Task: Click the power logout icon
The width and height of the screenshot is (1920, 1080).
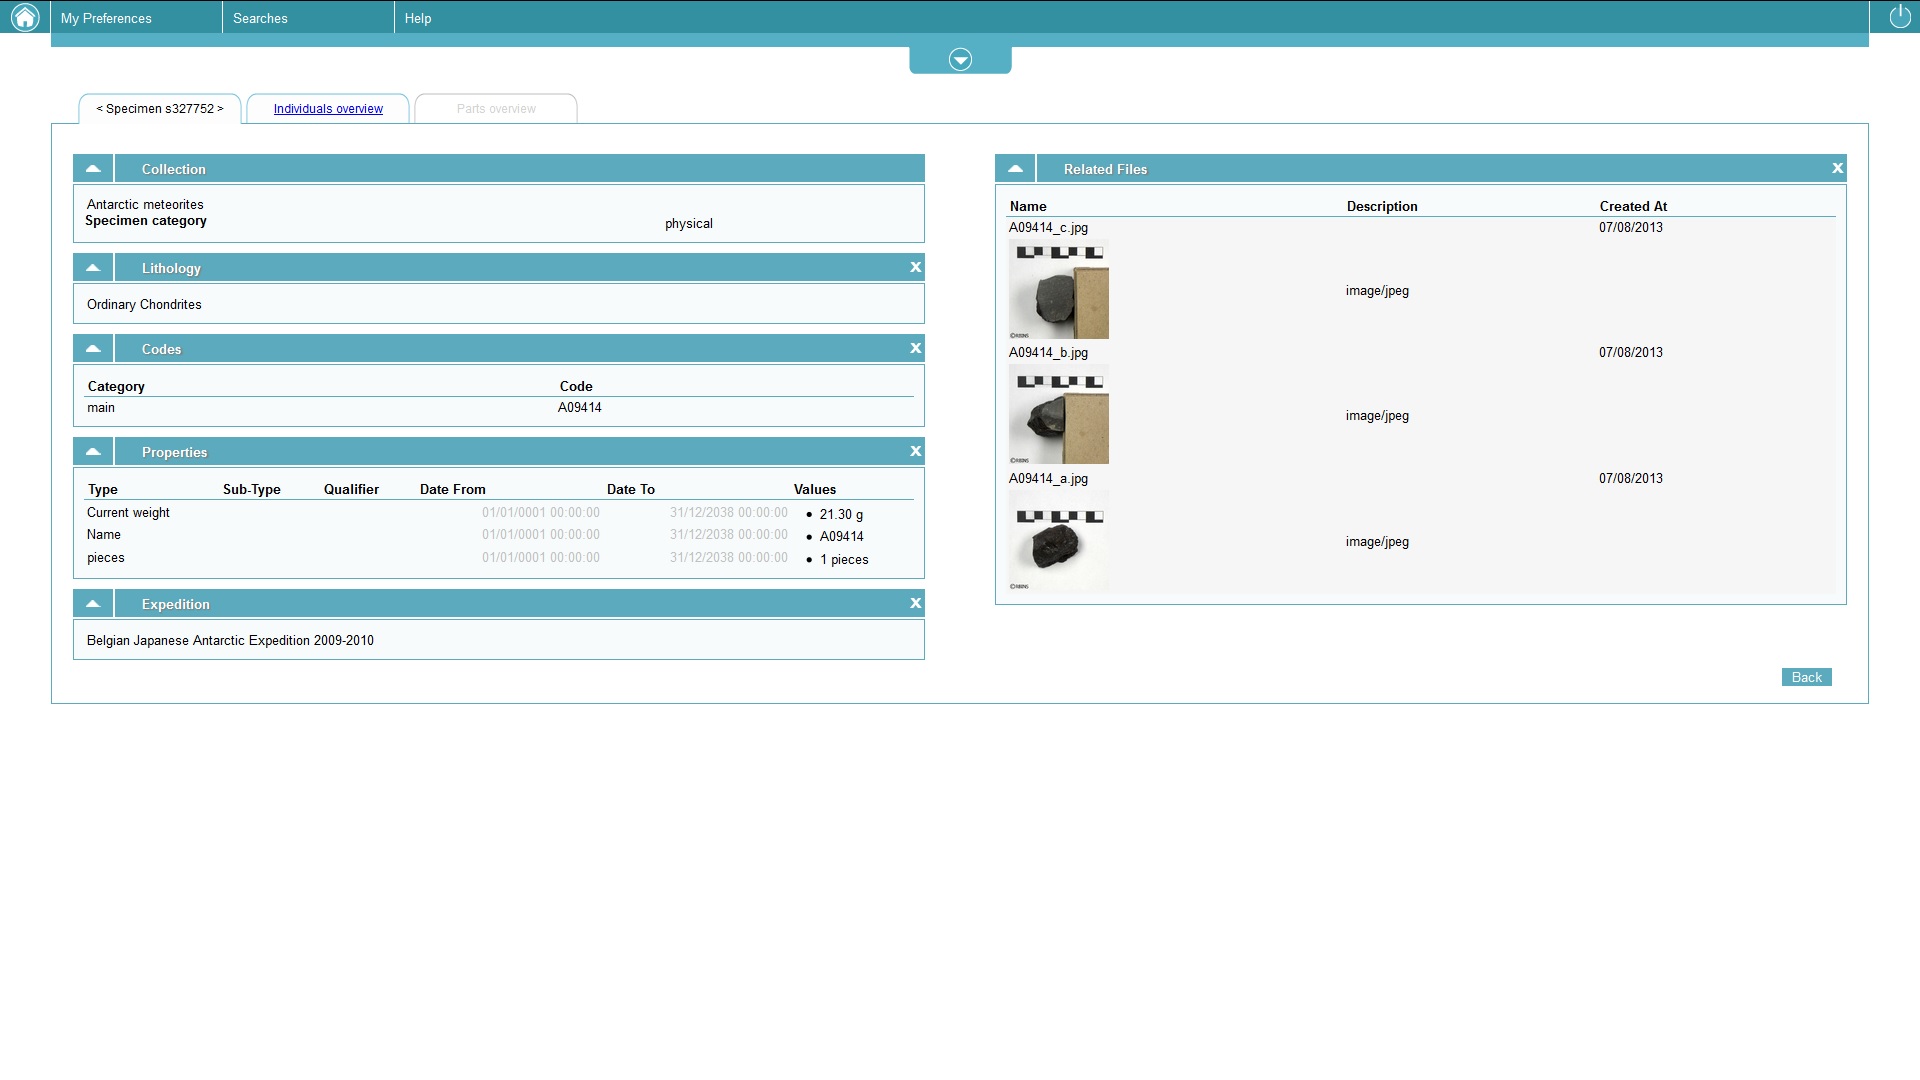Action: pyautogui.click(x=1899, y=17)
